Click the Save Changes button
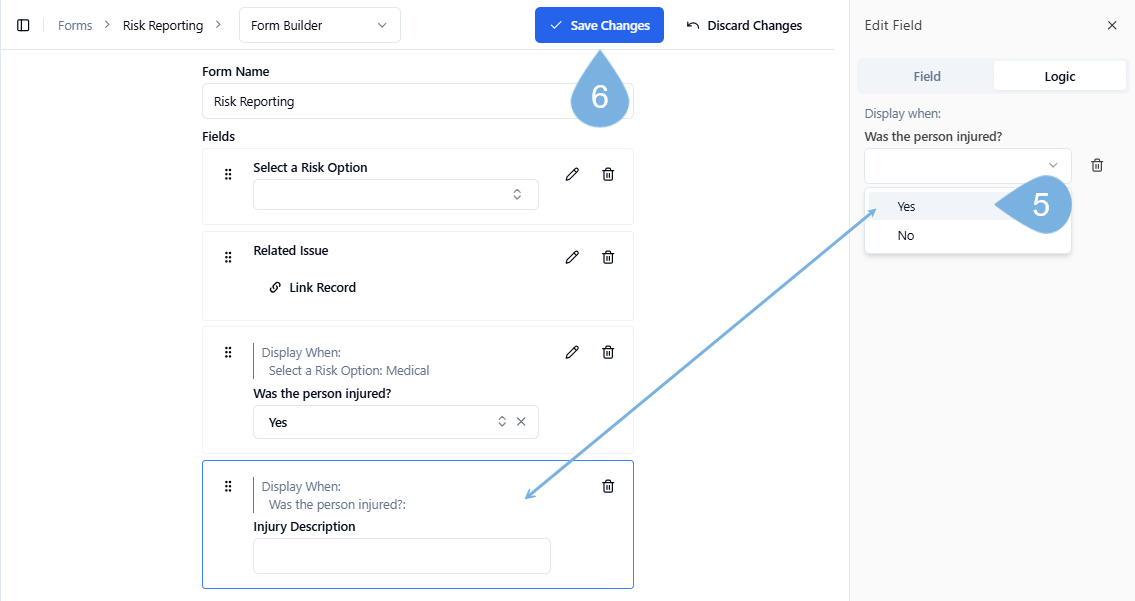The height and width of the screenshot is (601, 1135). pos(599,25)
